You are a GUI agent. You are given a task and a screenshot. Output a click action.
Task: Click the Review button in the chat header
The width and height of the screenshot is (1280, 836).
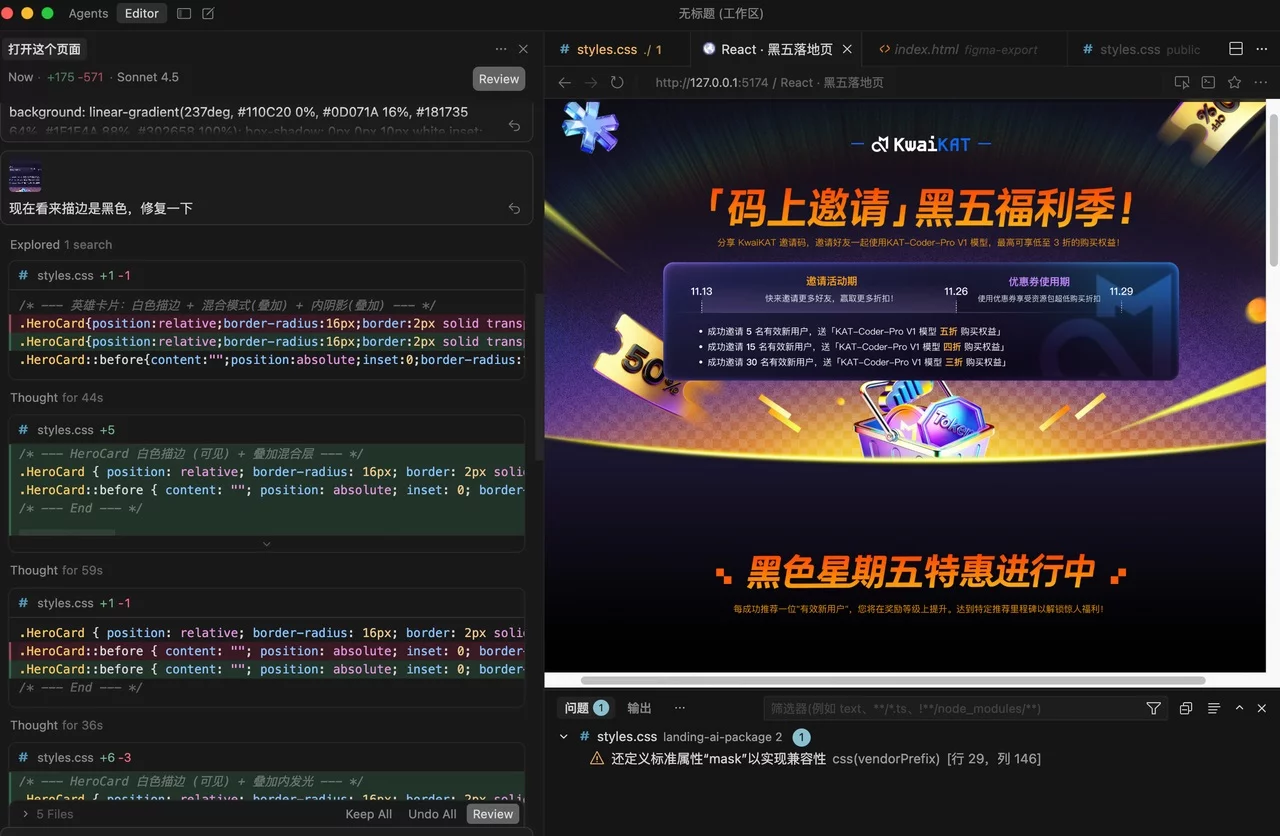tap(498, 78)
